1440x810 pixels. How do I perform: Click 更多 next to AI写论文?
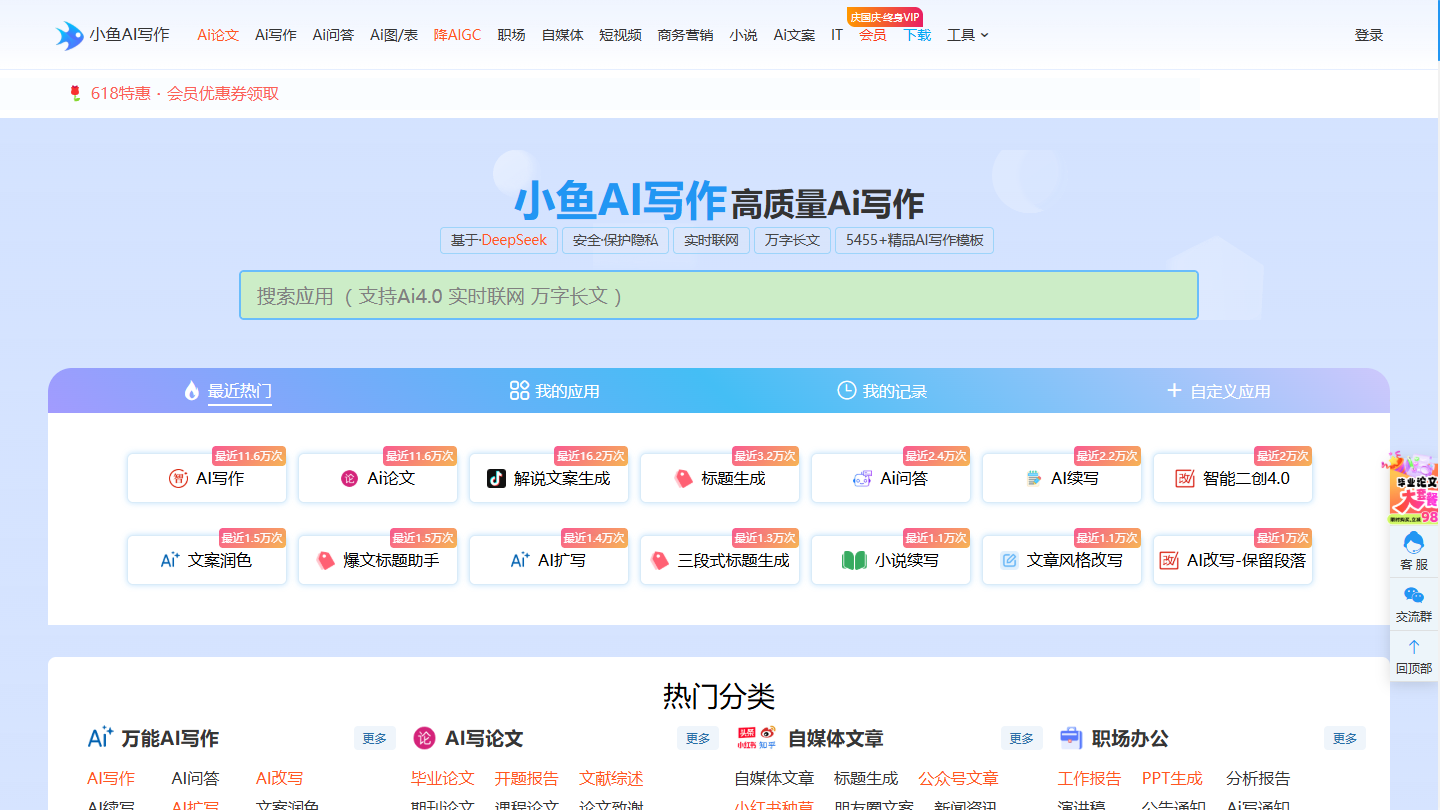[698, 739]
